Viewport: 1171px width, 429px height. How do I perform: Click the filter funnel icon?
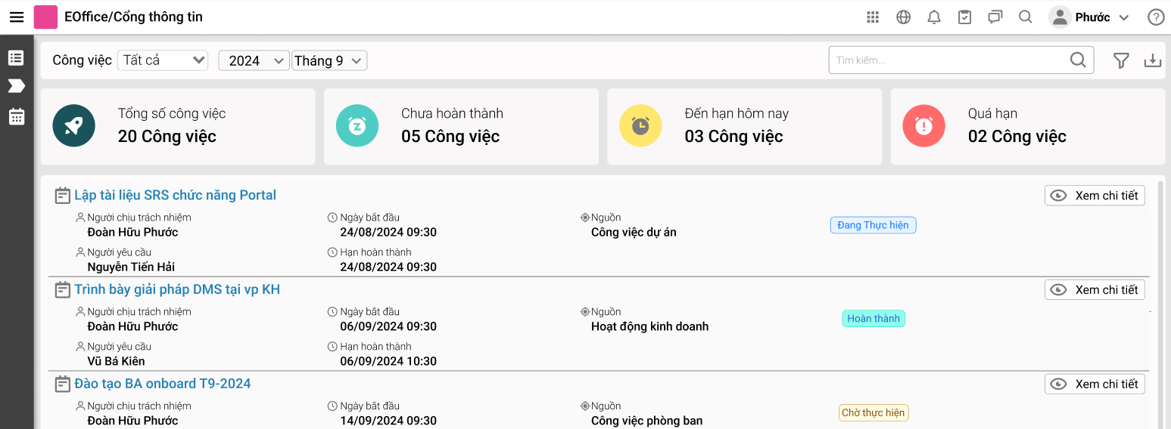coord(1120,61)
